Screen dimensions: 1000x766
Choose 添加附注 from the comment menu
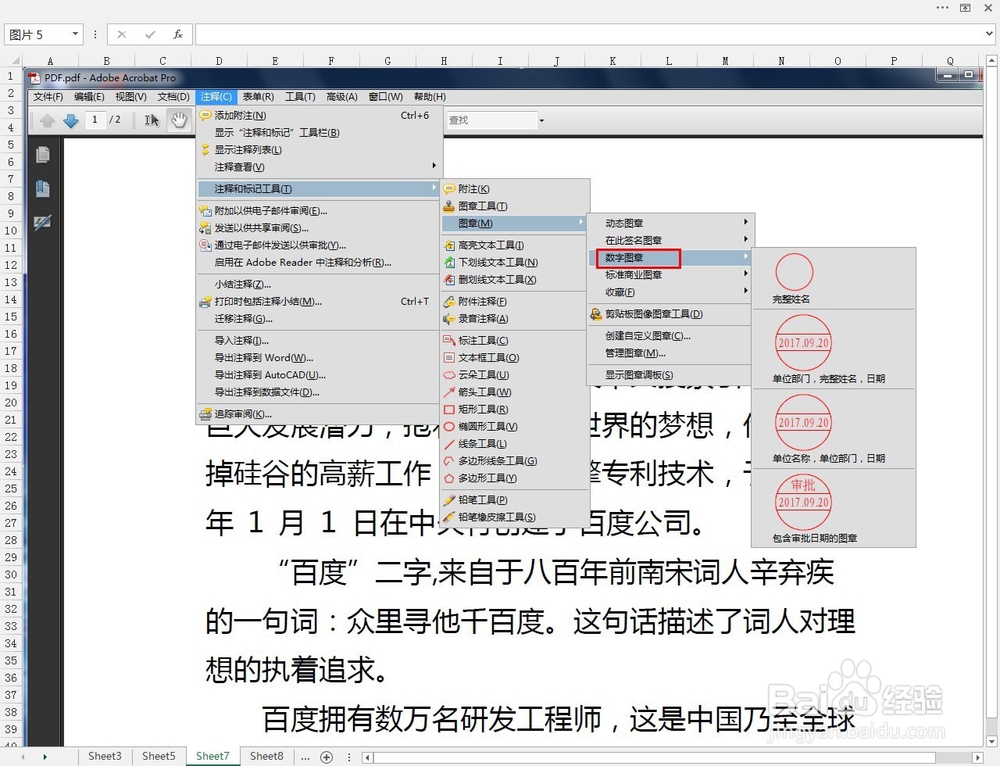tap(319, 115)
